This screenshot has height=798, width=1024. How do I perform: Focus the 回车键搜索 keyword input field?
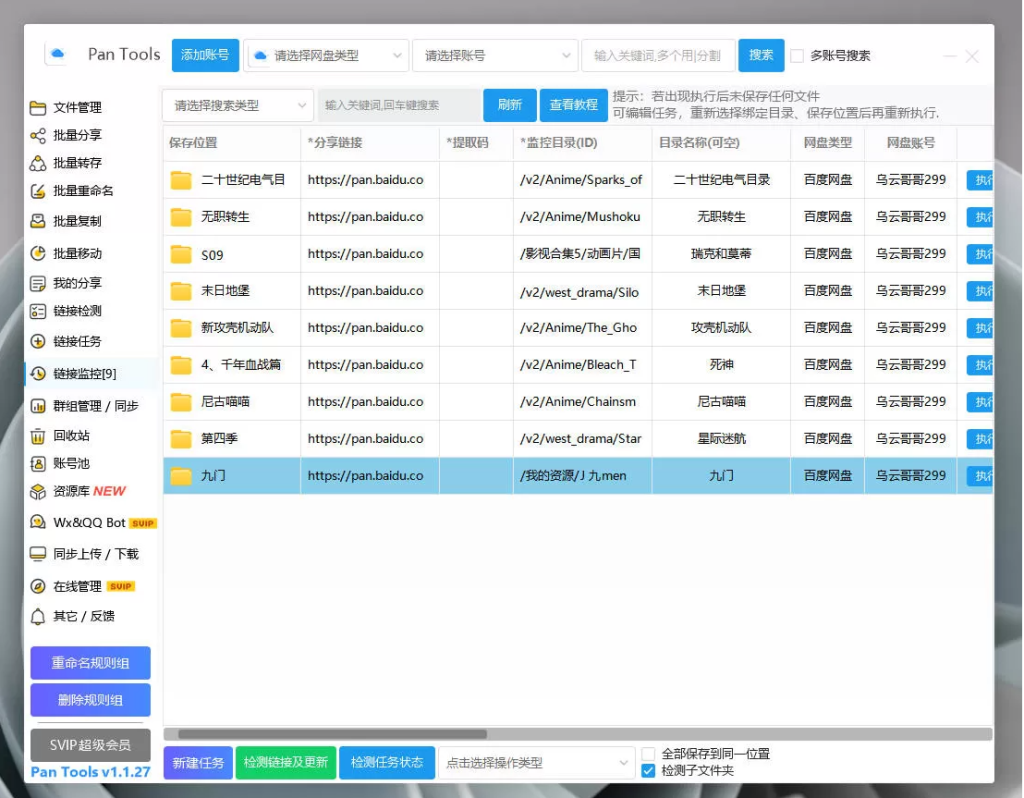[399, 105]
